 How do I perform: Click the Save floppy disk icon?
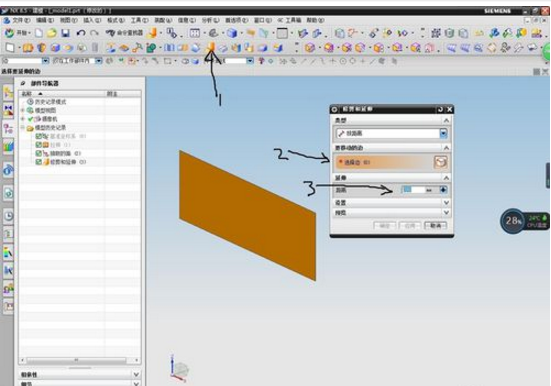click(65, 33)
